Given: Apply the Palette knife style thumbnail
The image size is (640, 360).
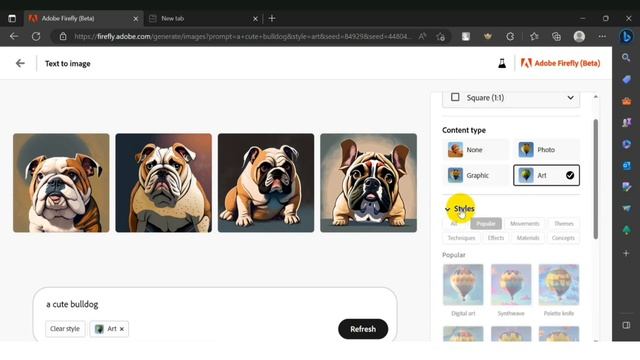Looking at the screenshot, I should (x=559, y=285).
